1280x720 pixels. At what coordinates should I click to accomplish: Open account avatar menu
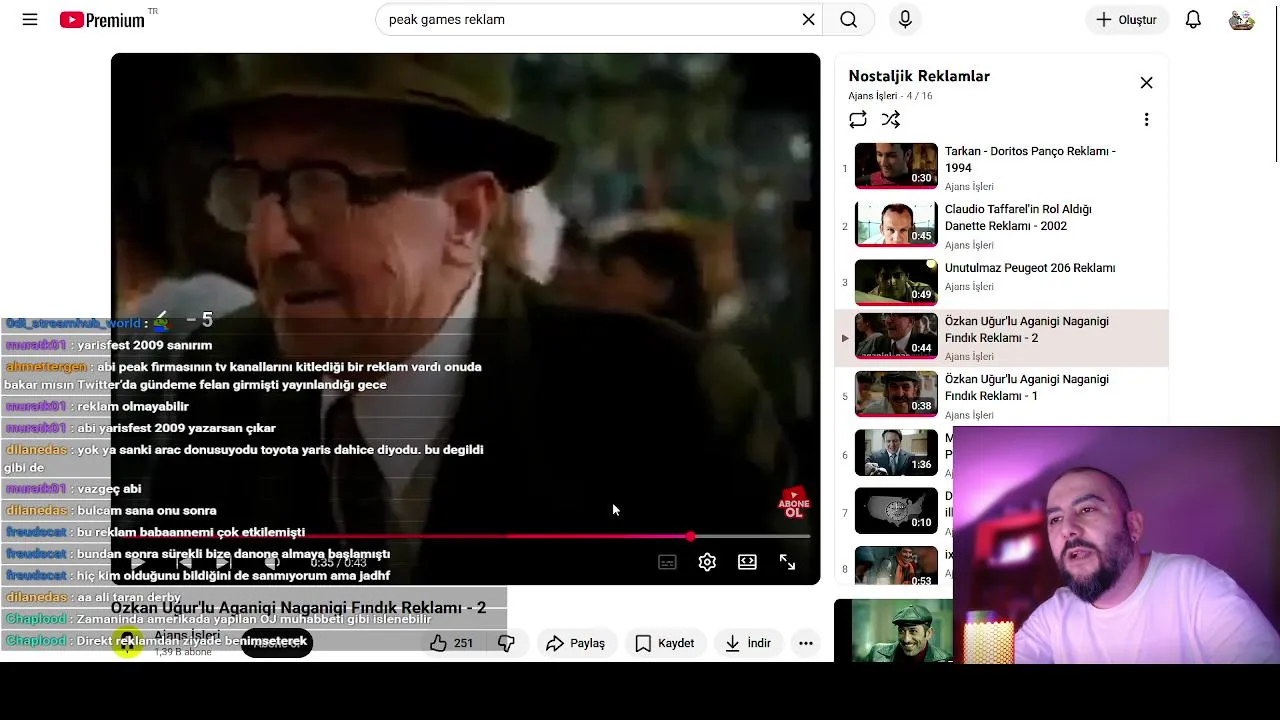(1241, 19)
